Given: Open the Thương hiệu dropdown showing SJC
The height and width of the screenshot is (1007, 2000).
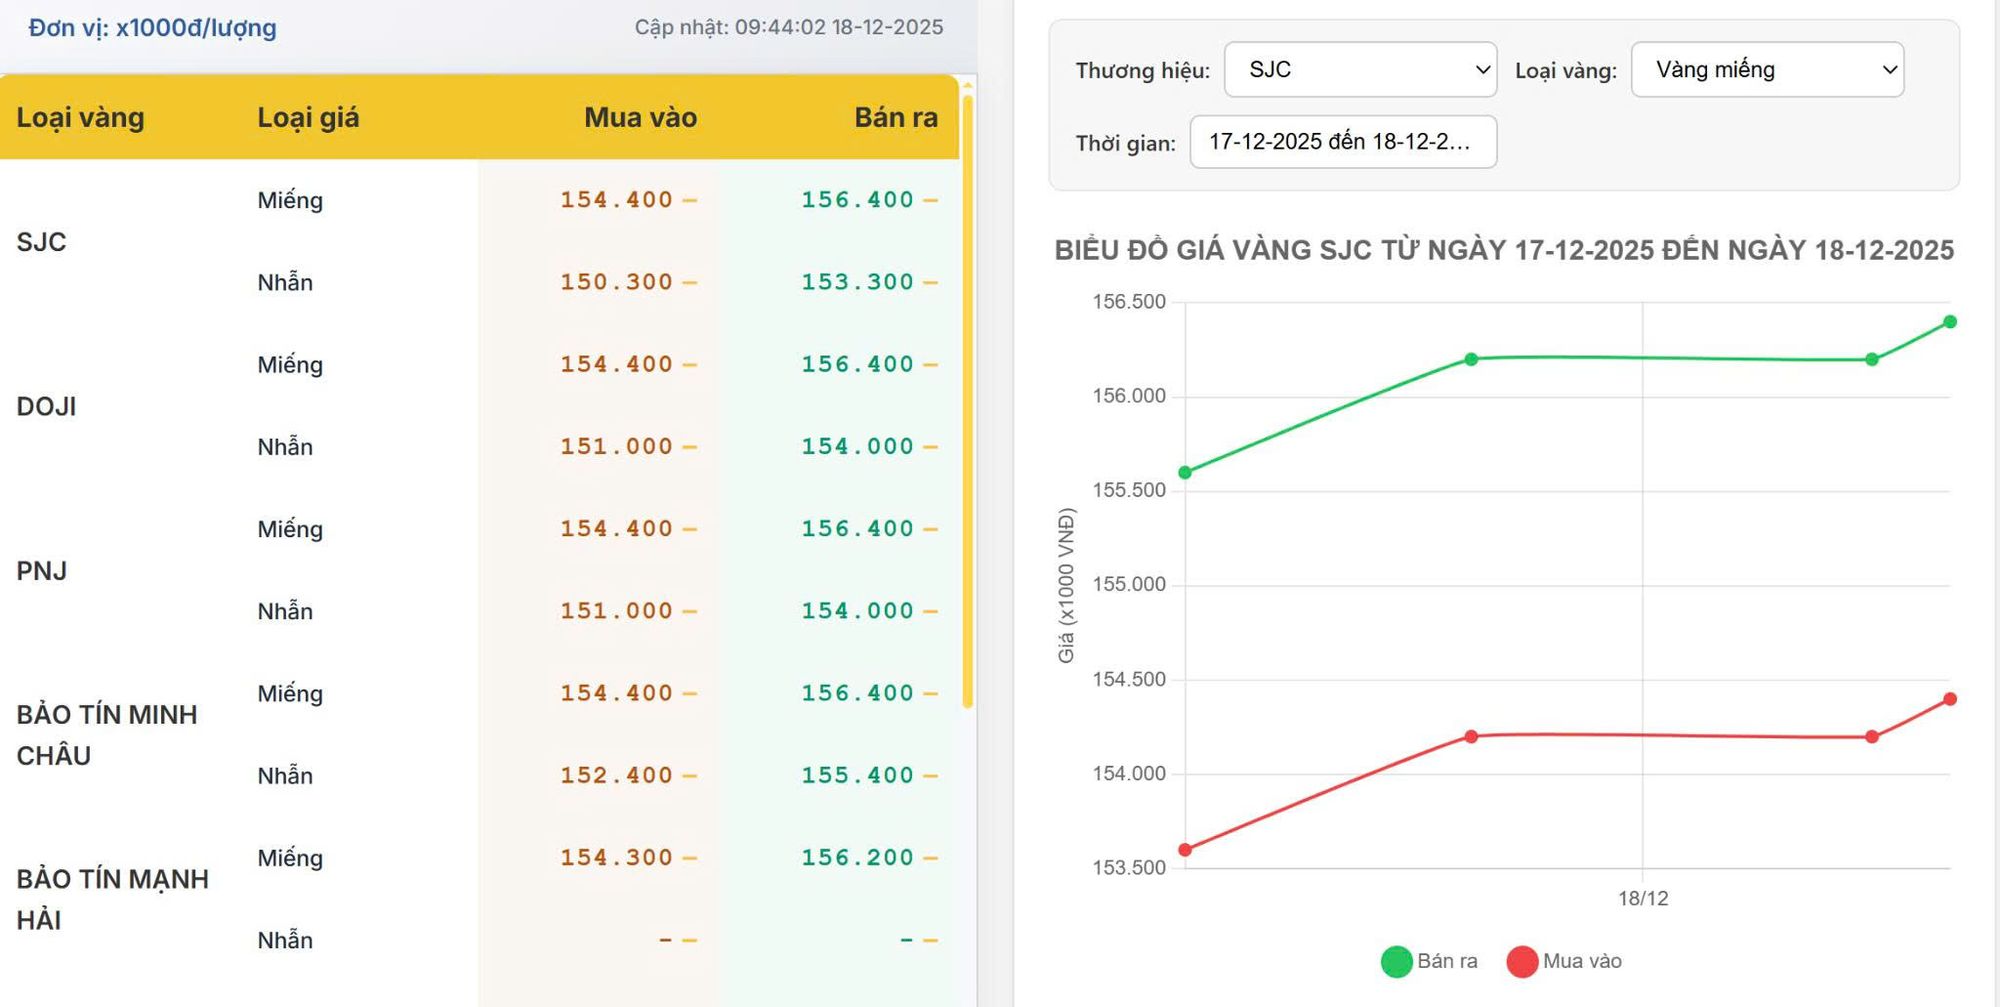Looking at the screenshot, I should [1360, 69].
